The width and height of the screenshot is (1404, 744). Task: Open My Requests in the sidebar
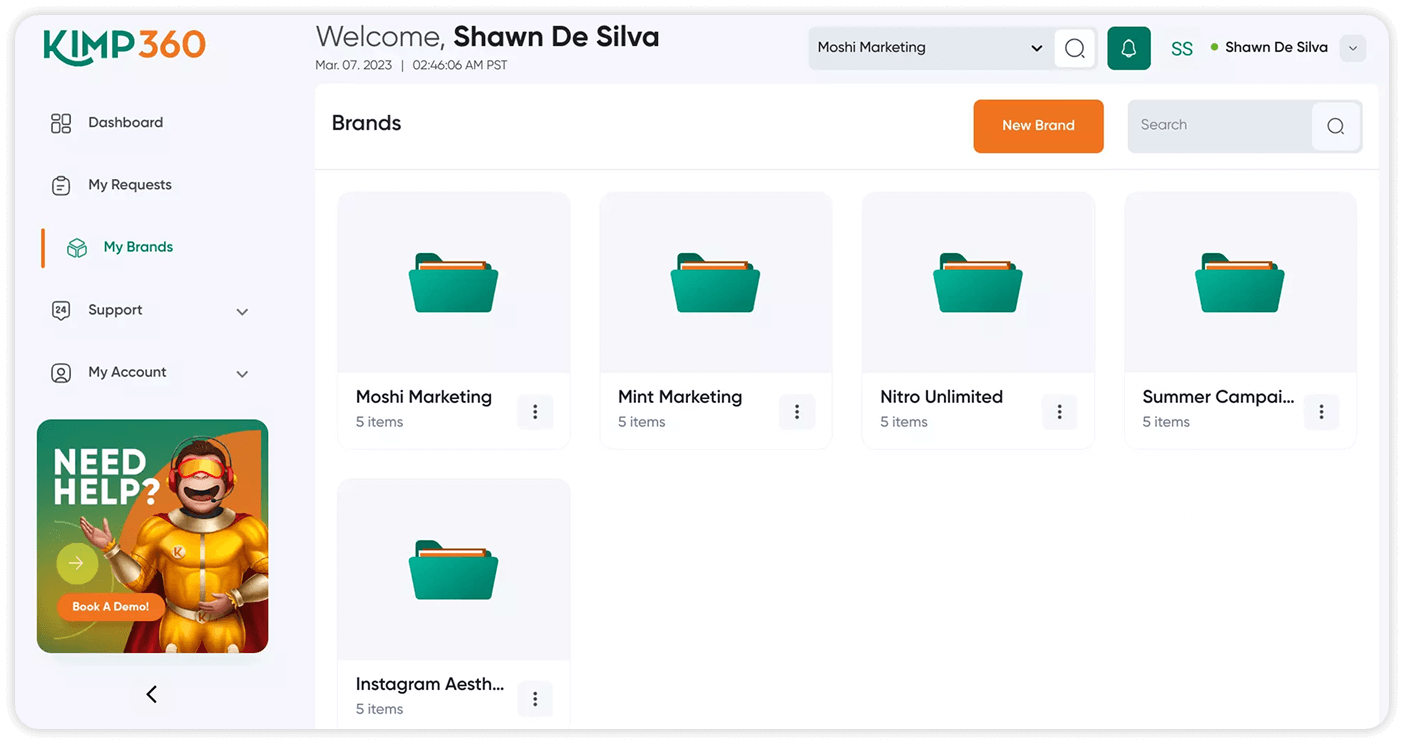[129, 185]
